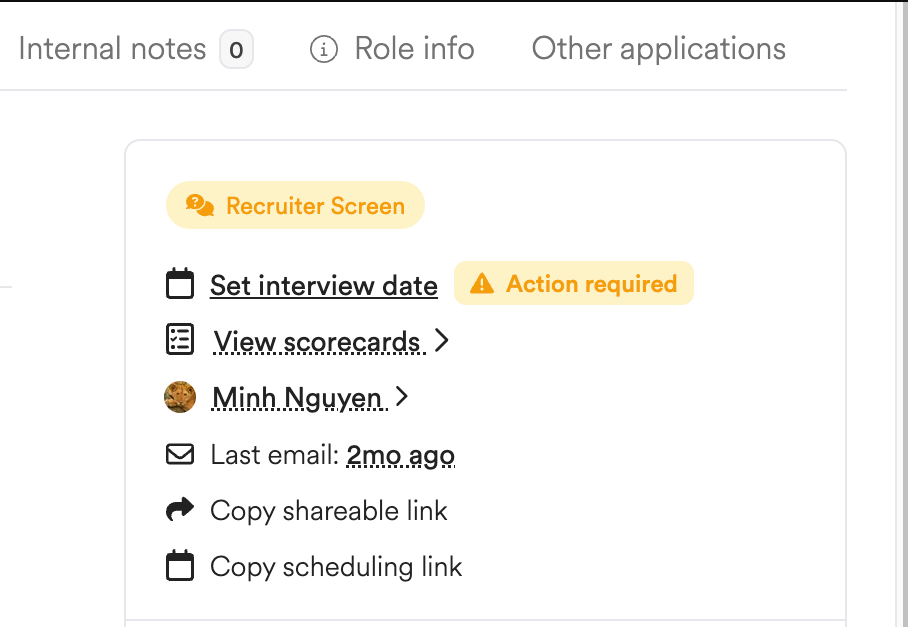908x627 pixels.
Task: Click the calendar icon beside Set interview date
Action: pyautogui.click(x=180, y=284)
